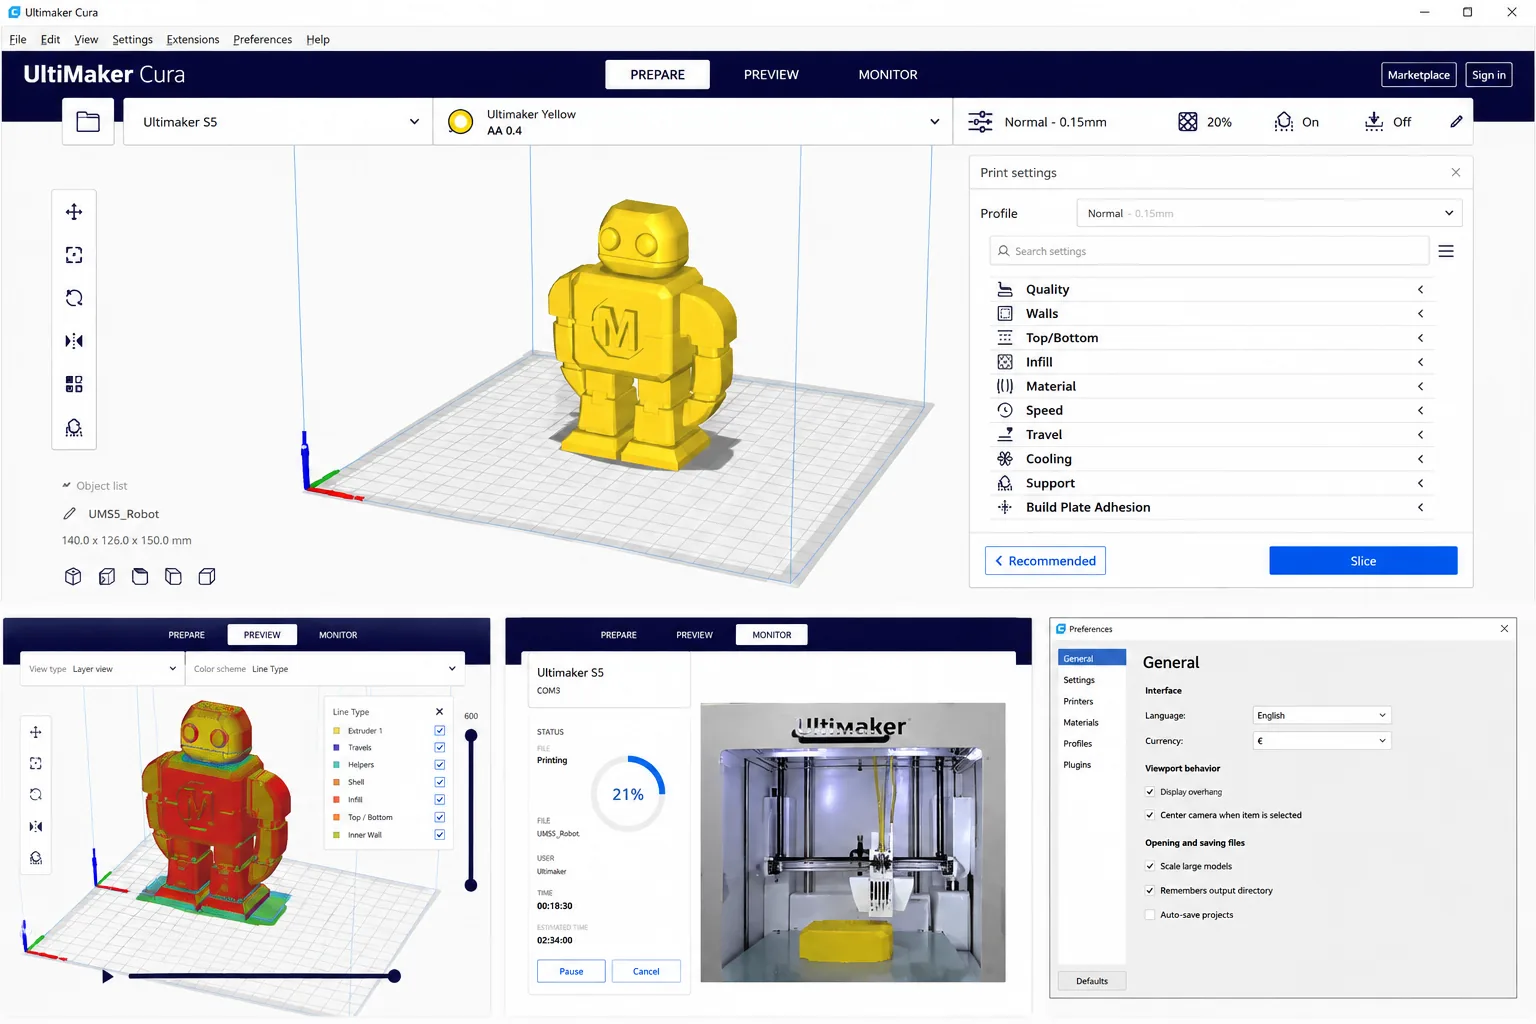Toggle Helpers line type checkbox

click(x=439, y=765)
